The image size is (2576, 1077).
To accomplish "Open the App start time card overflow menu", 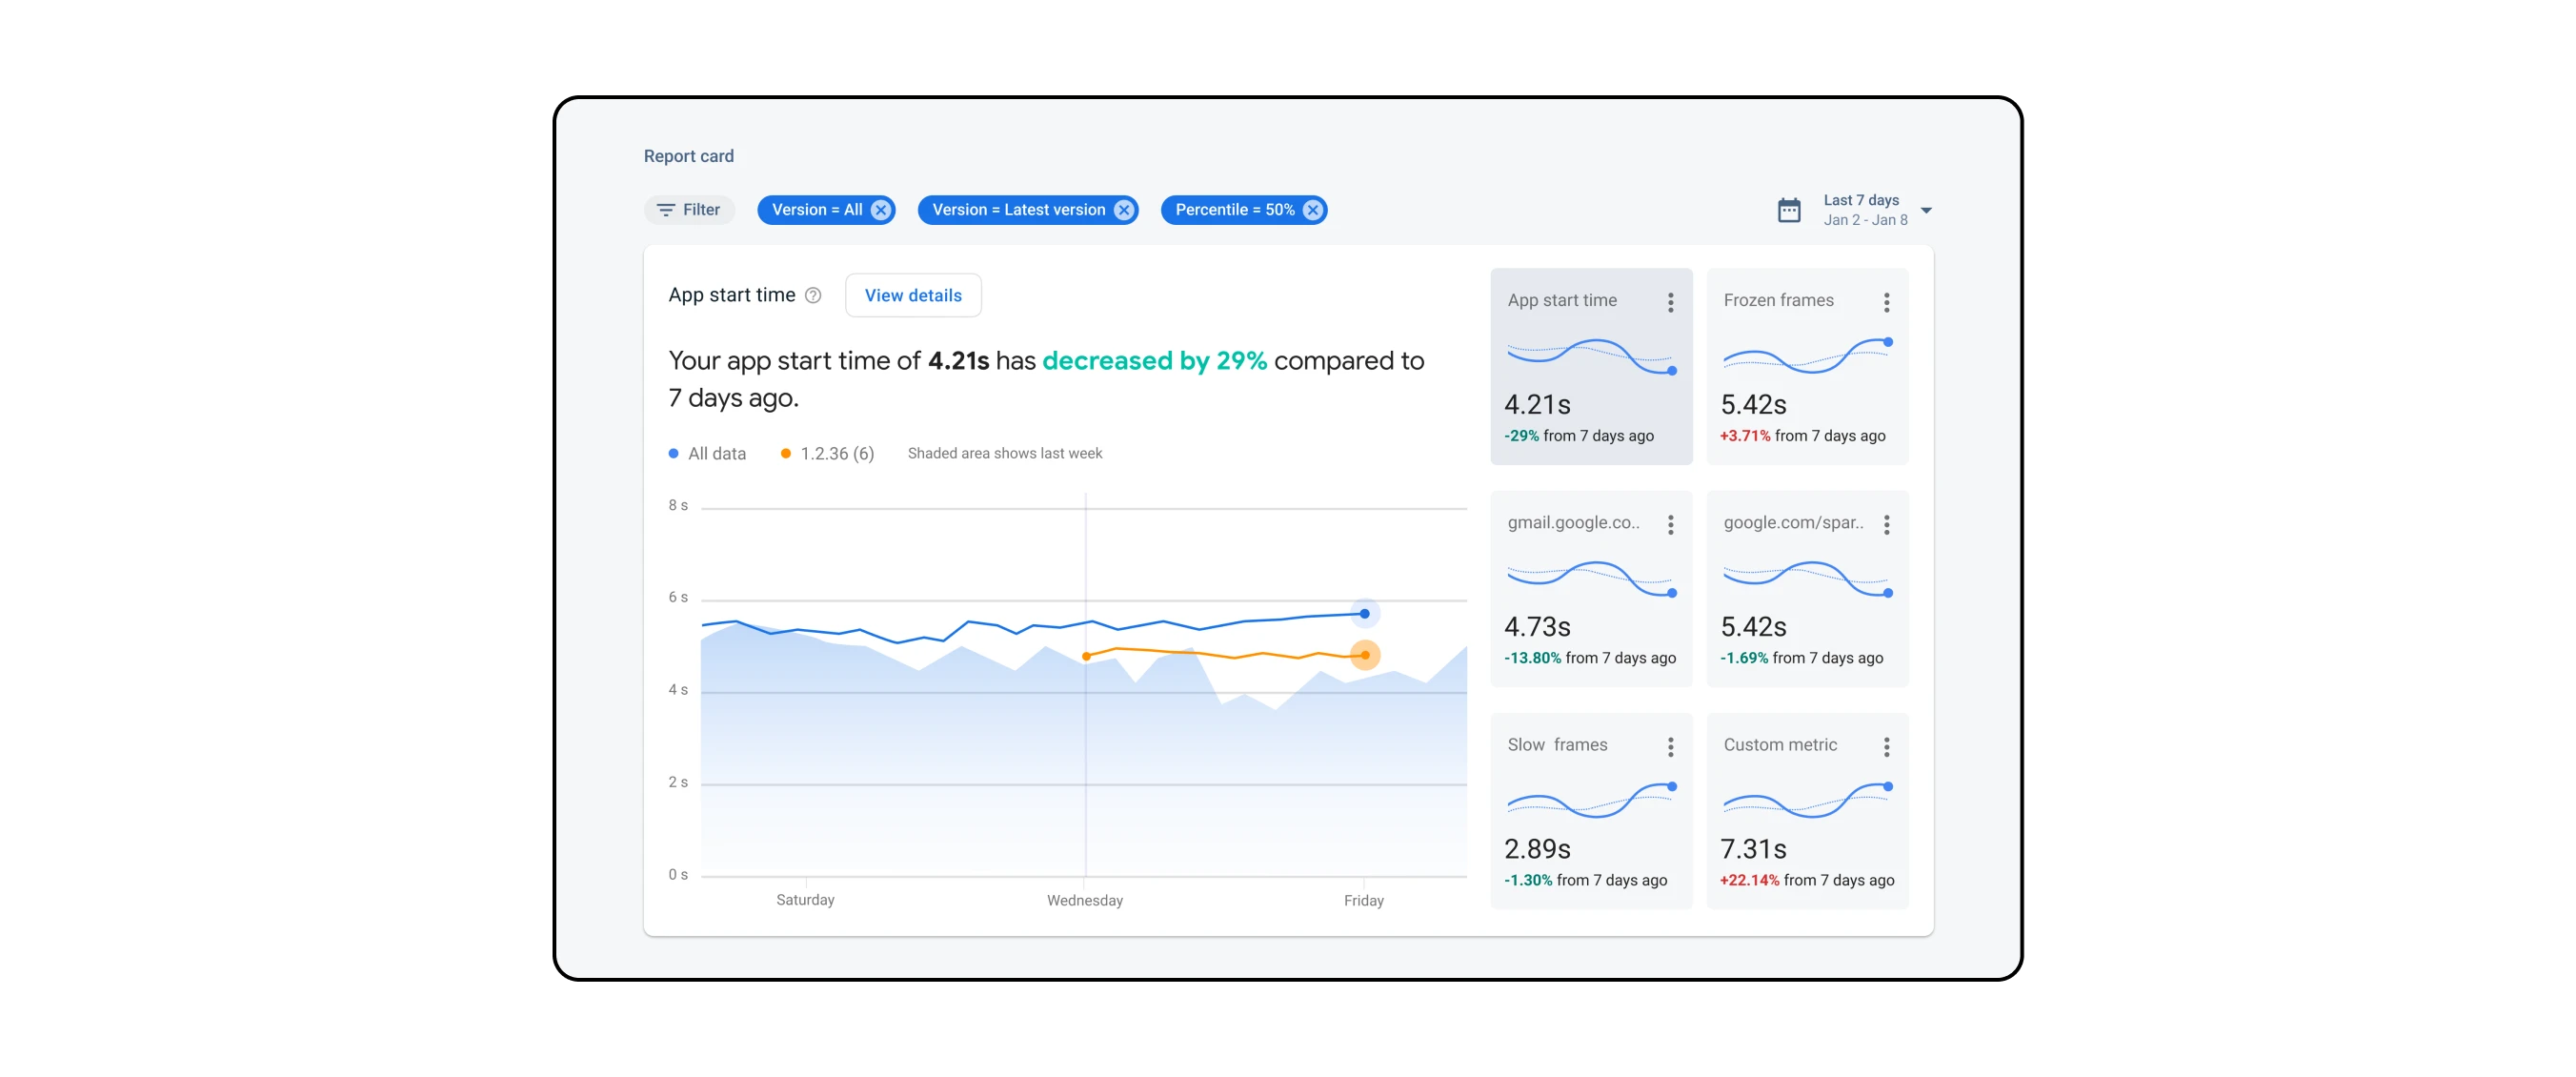I will [x=1669, y=301].
